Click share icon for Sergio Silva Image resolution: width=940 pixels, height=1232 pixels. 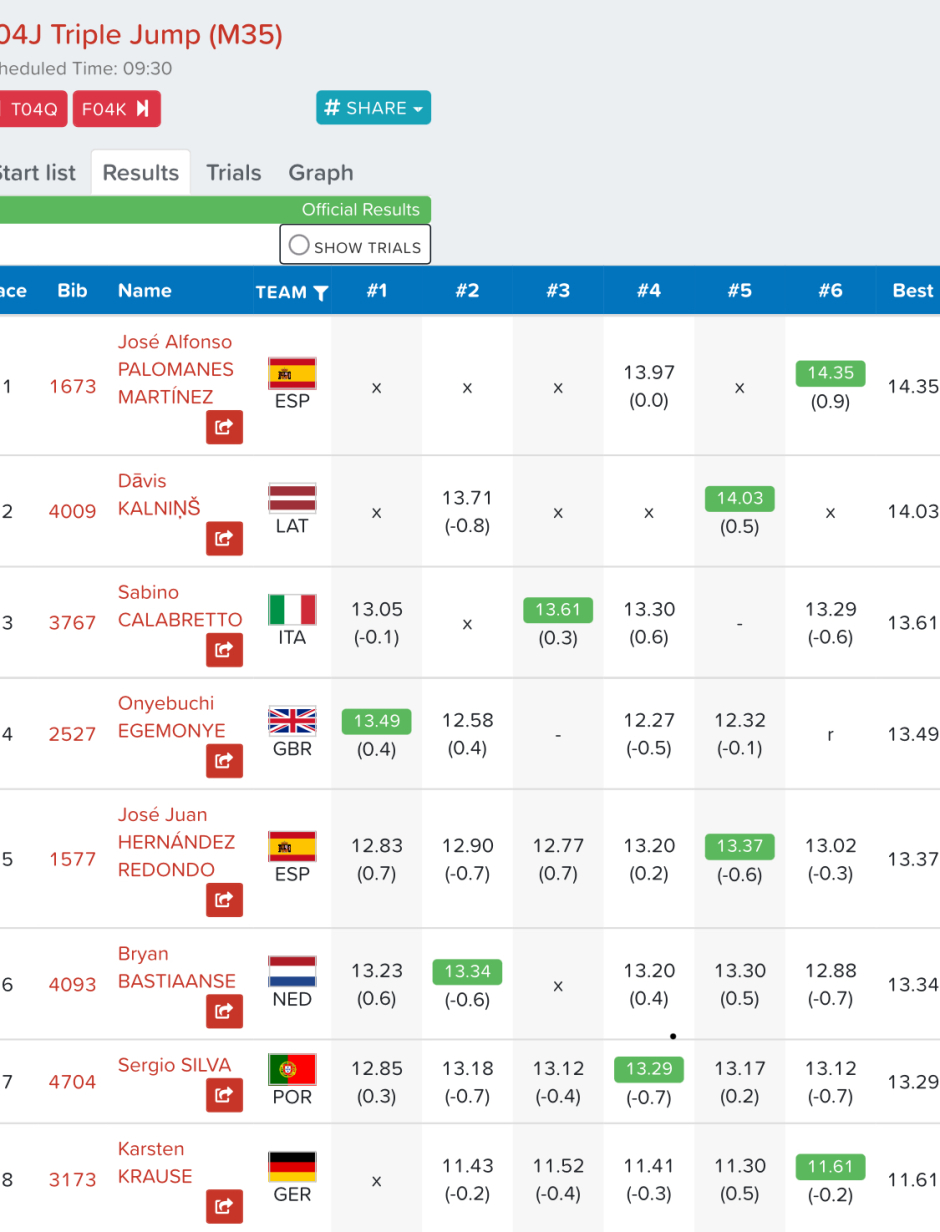pos(224,1095)
